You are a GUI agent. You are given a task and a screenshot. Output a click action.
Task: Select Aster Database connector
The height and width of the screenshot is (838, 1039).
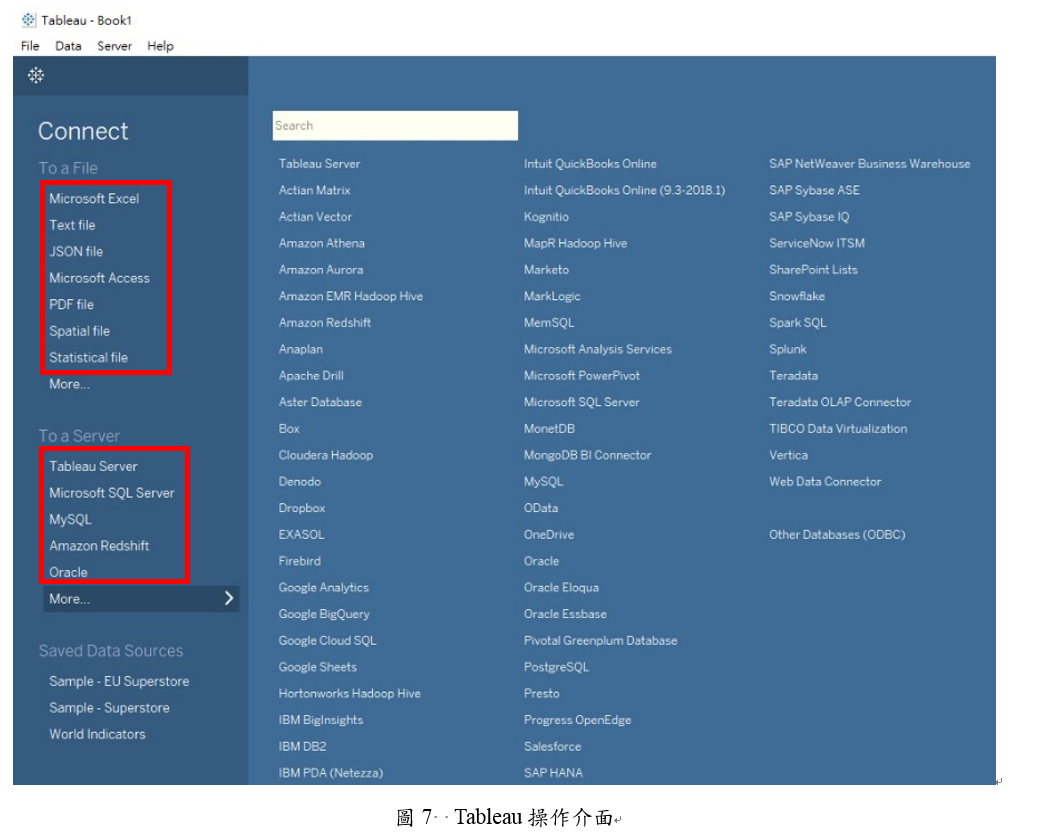[320, 402]
